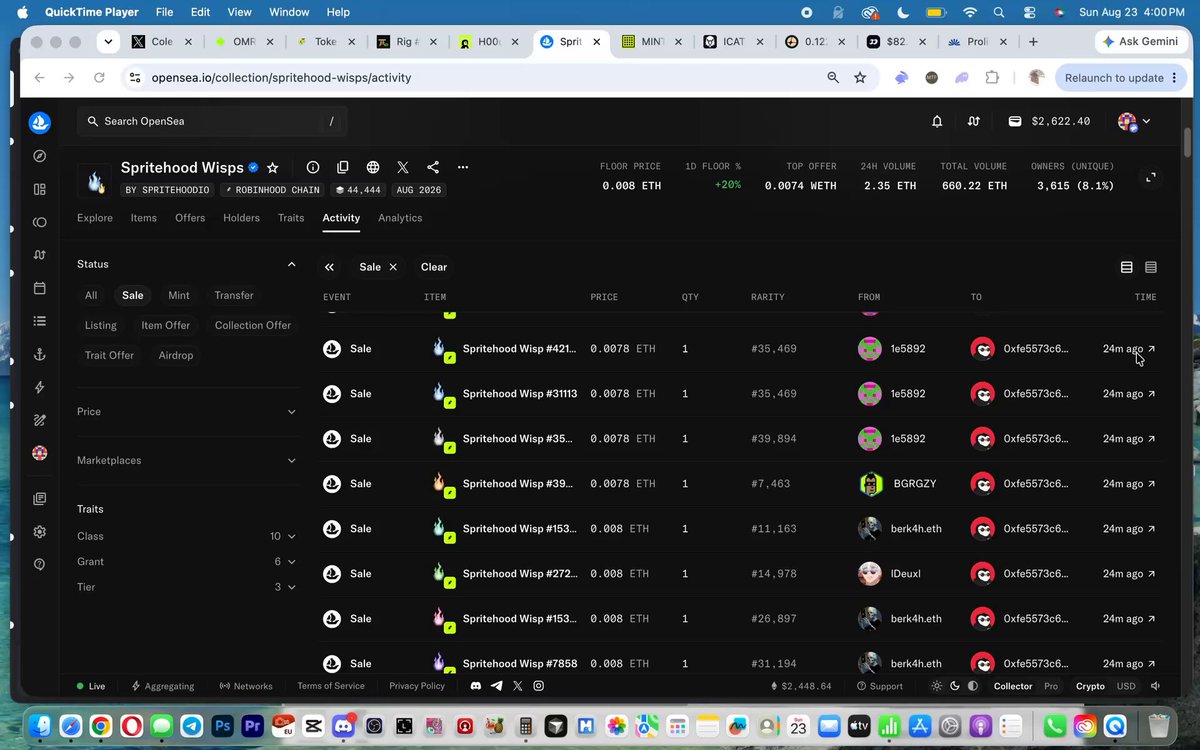Image resolution: width=1200 pixels, height=750 pixels.
Task: Open the Support link in the footer
Action: 880,686
